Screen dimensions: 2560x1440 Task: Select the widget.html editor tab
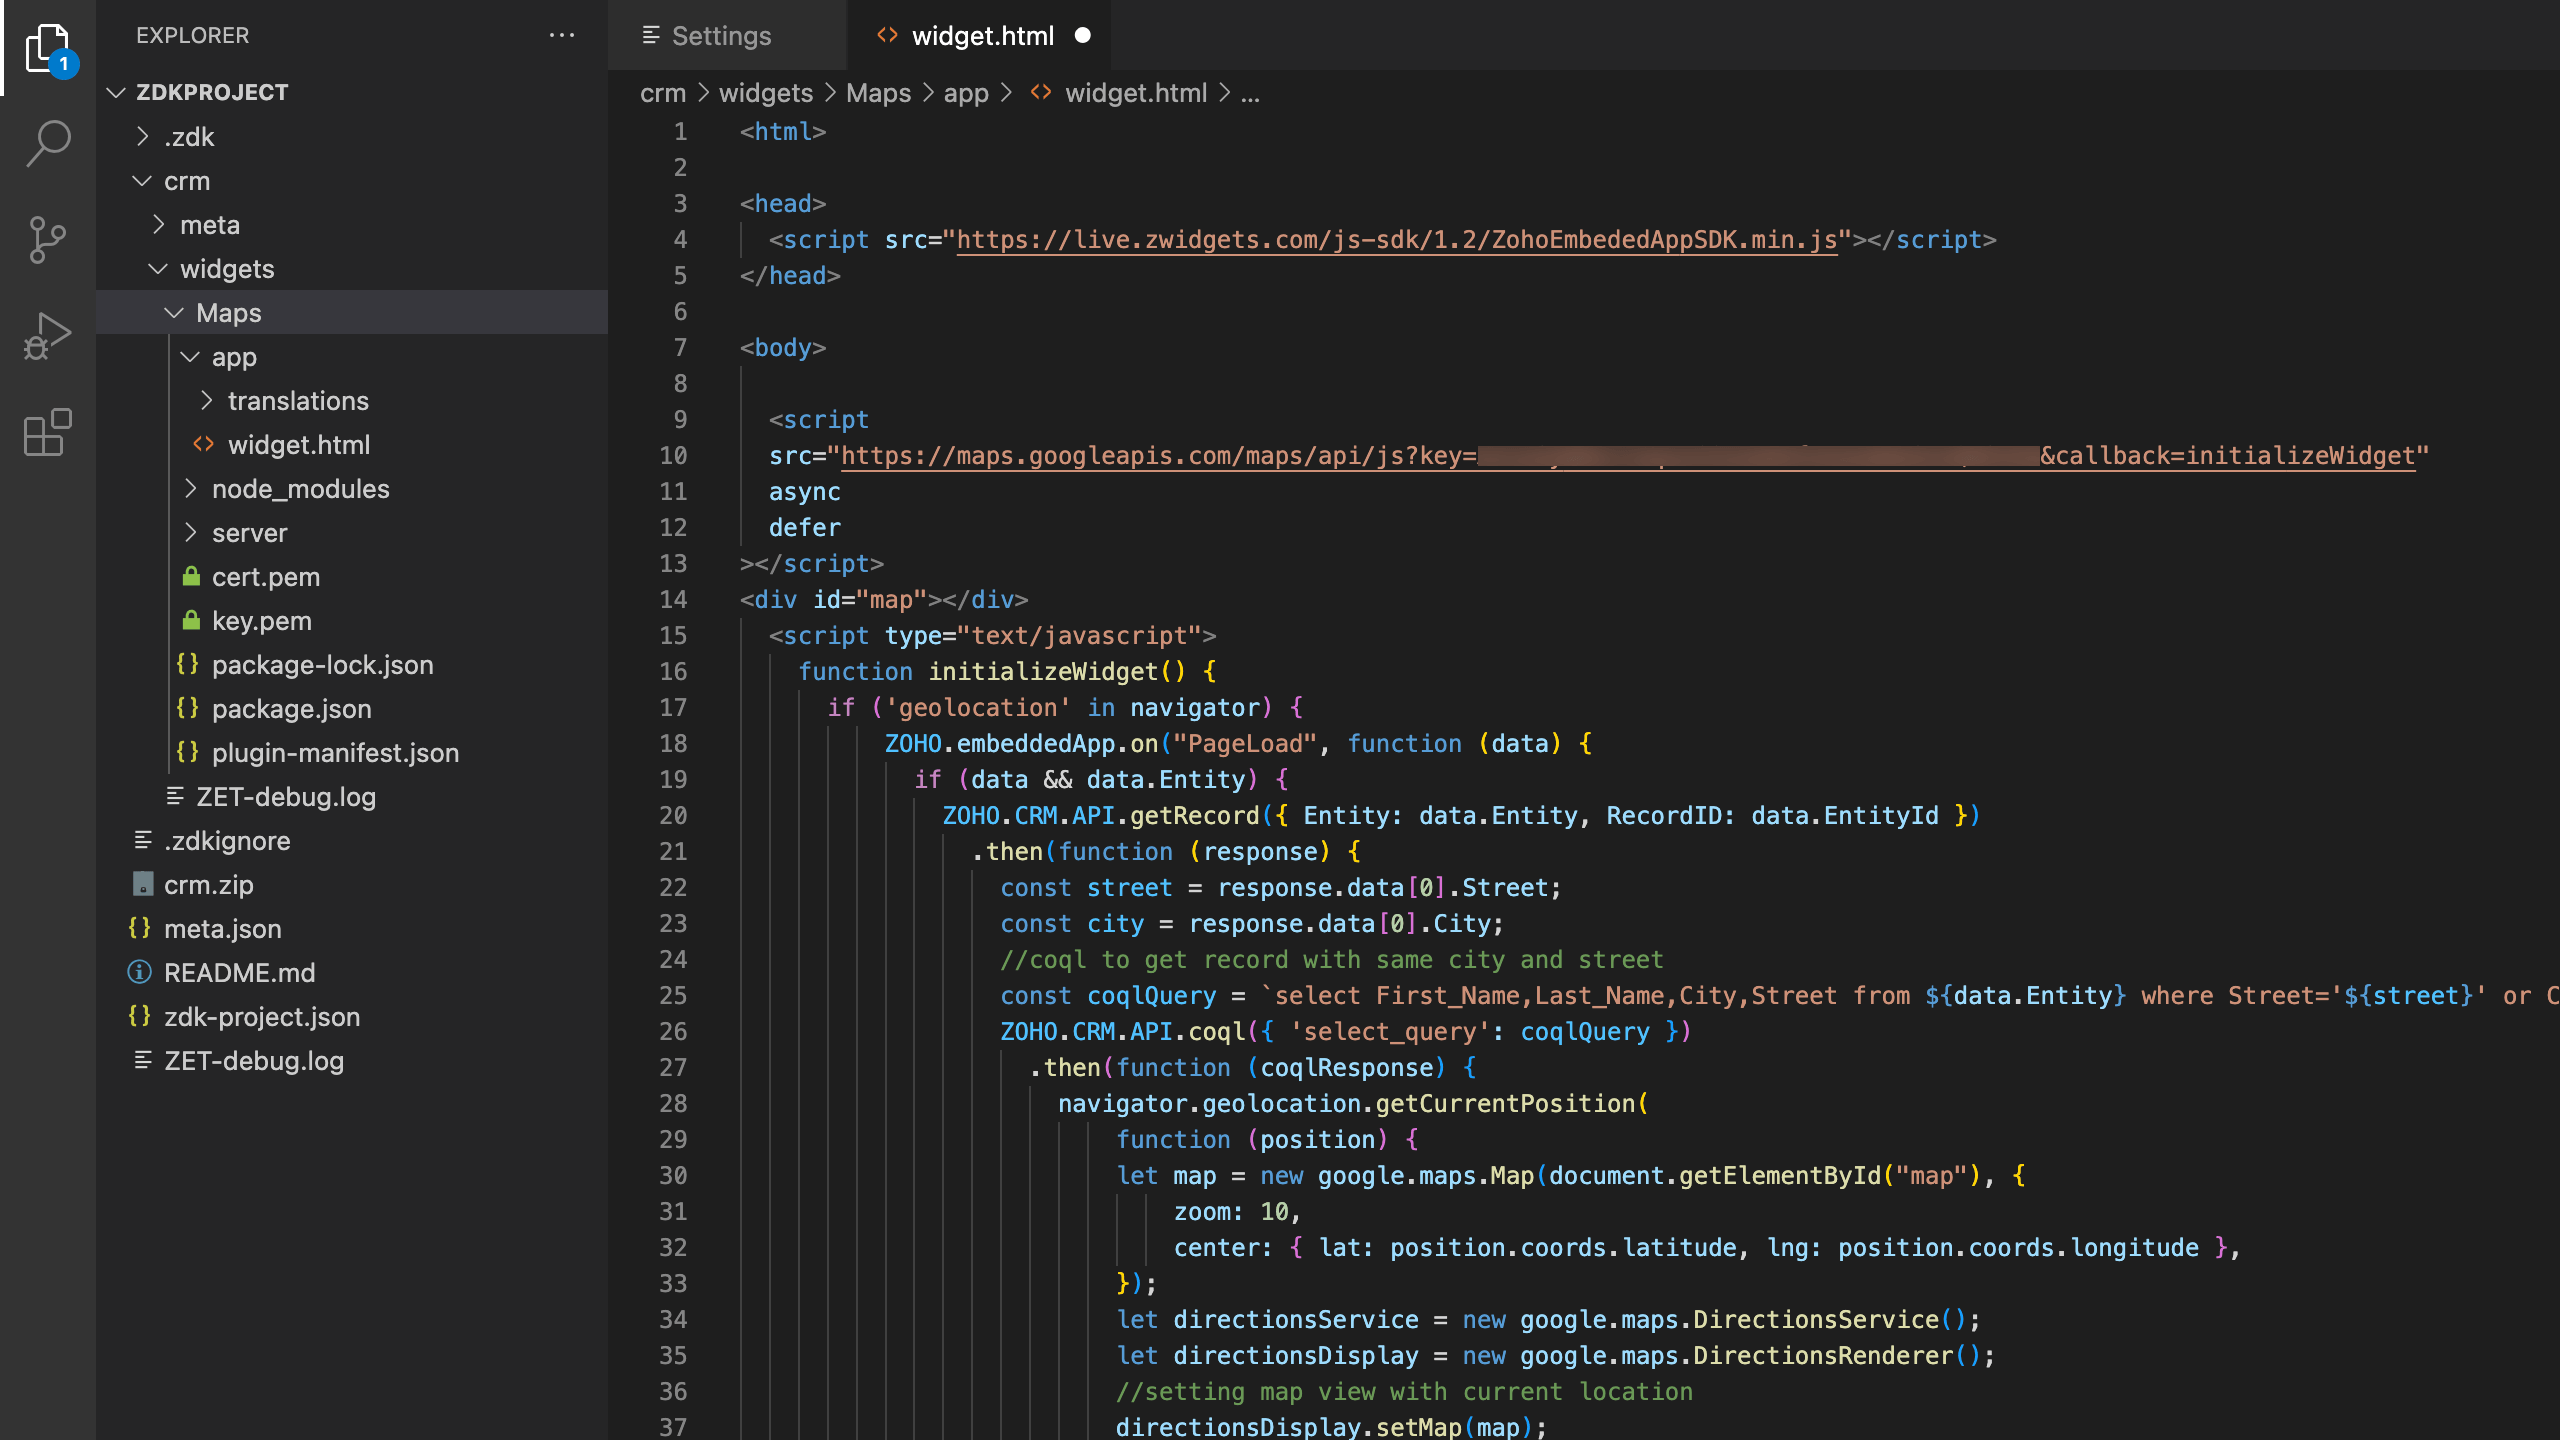(982, 36)
